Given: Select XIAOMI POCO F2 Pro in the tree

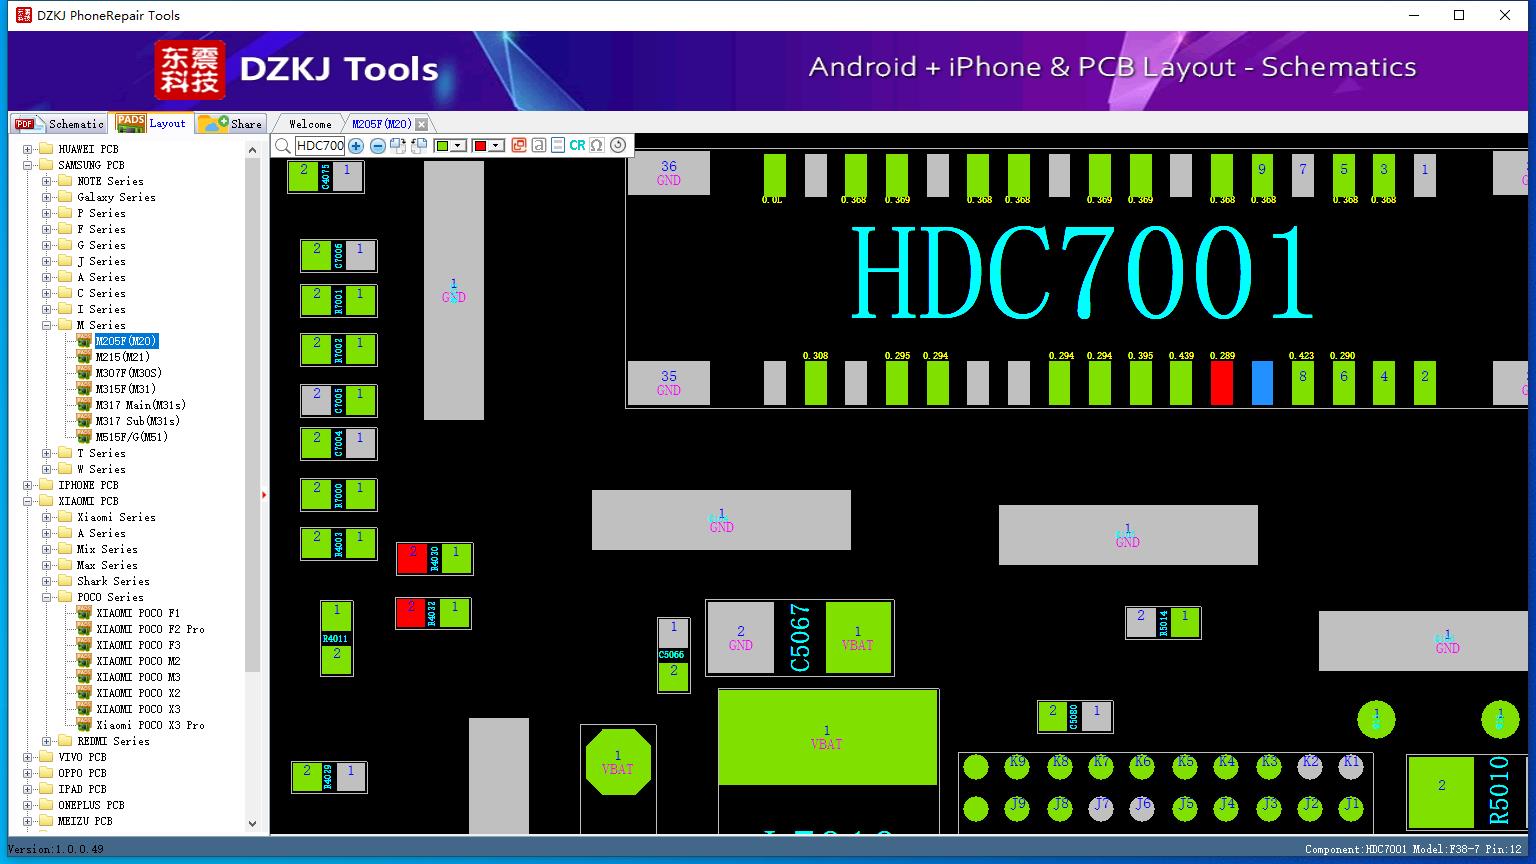Looking at the screenshot, I should (150, 629).
